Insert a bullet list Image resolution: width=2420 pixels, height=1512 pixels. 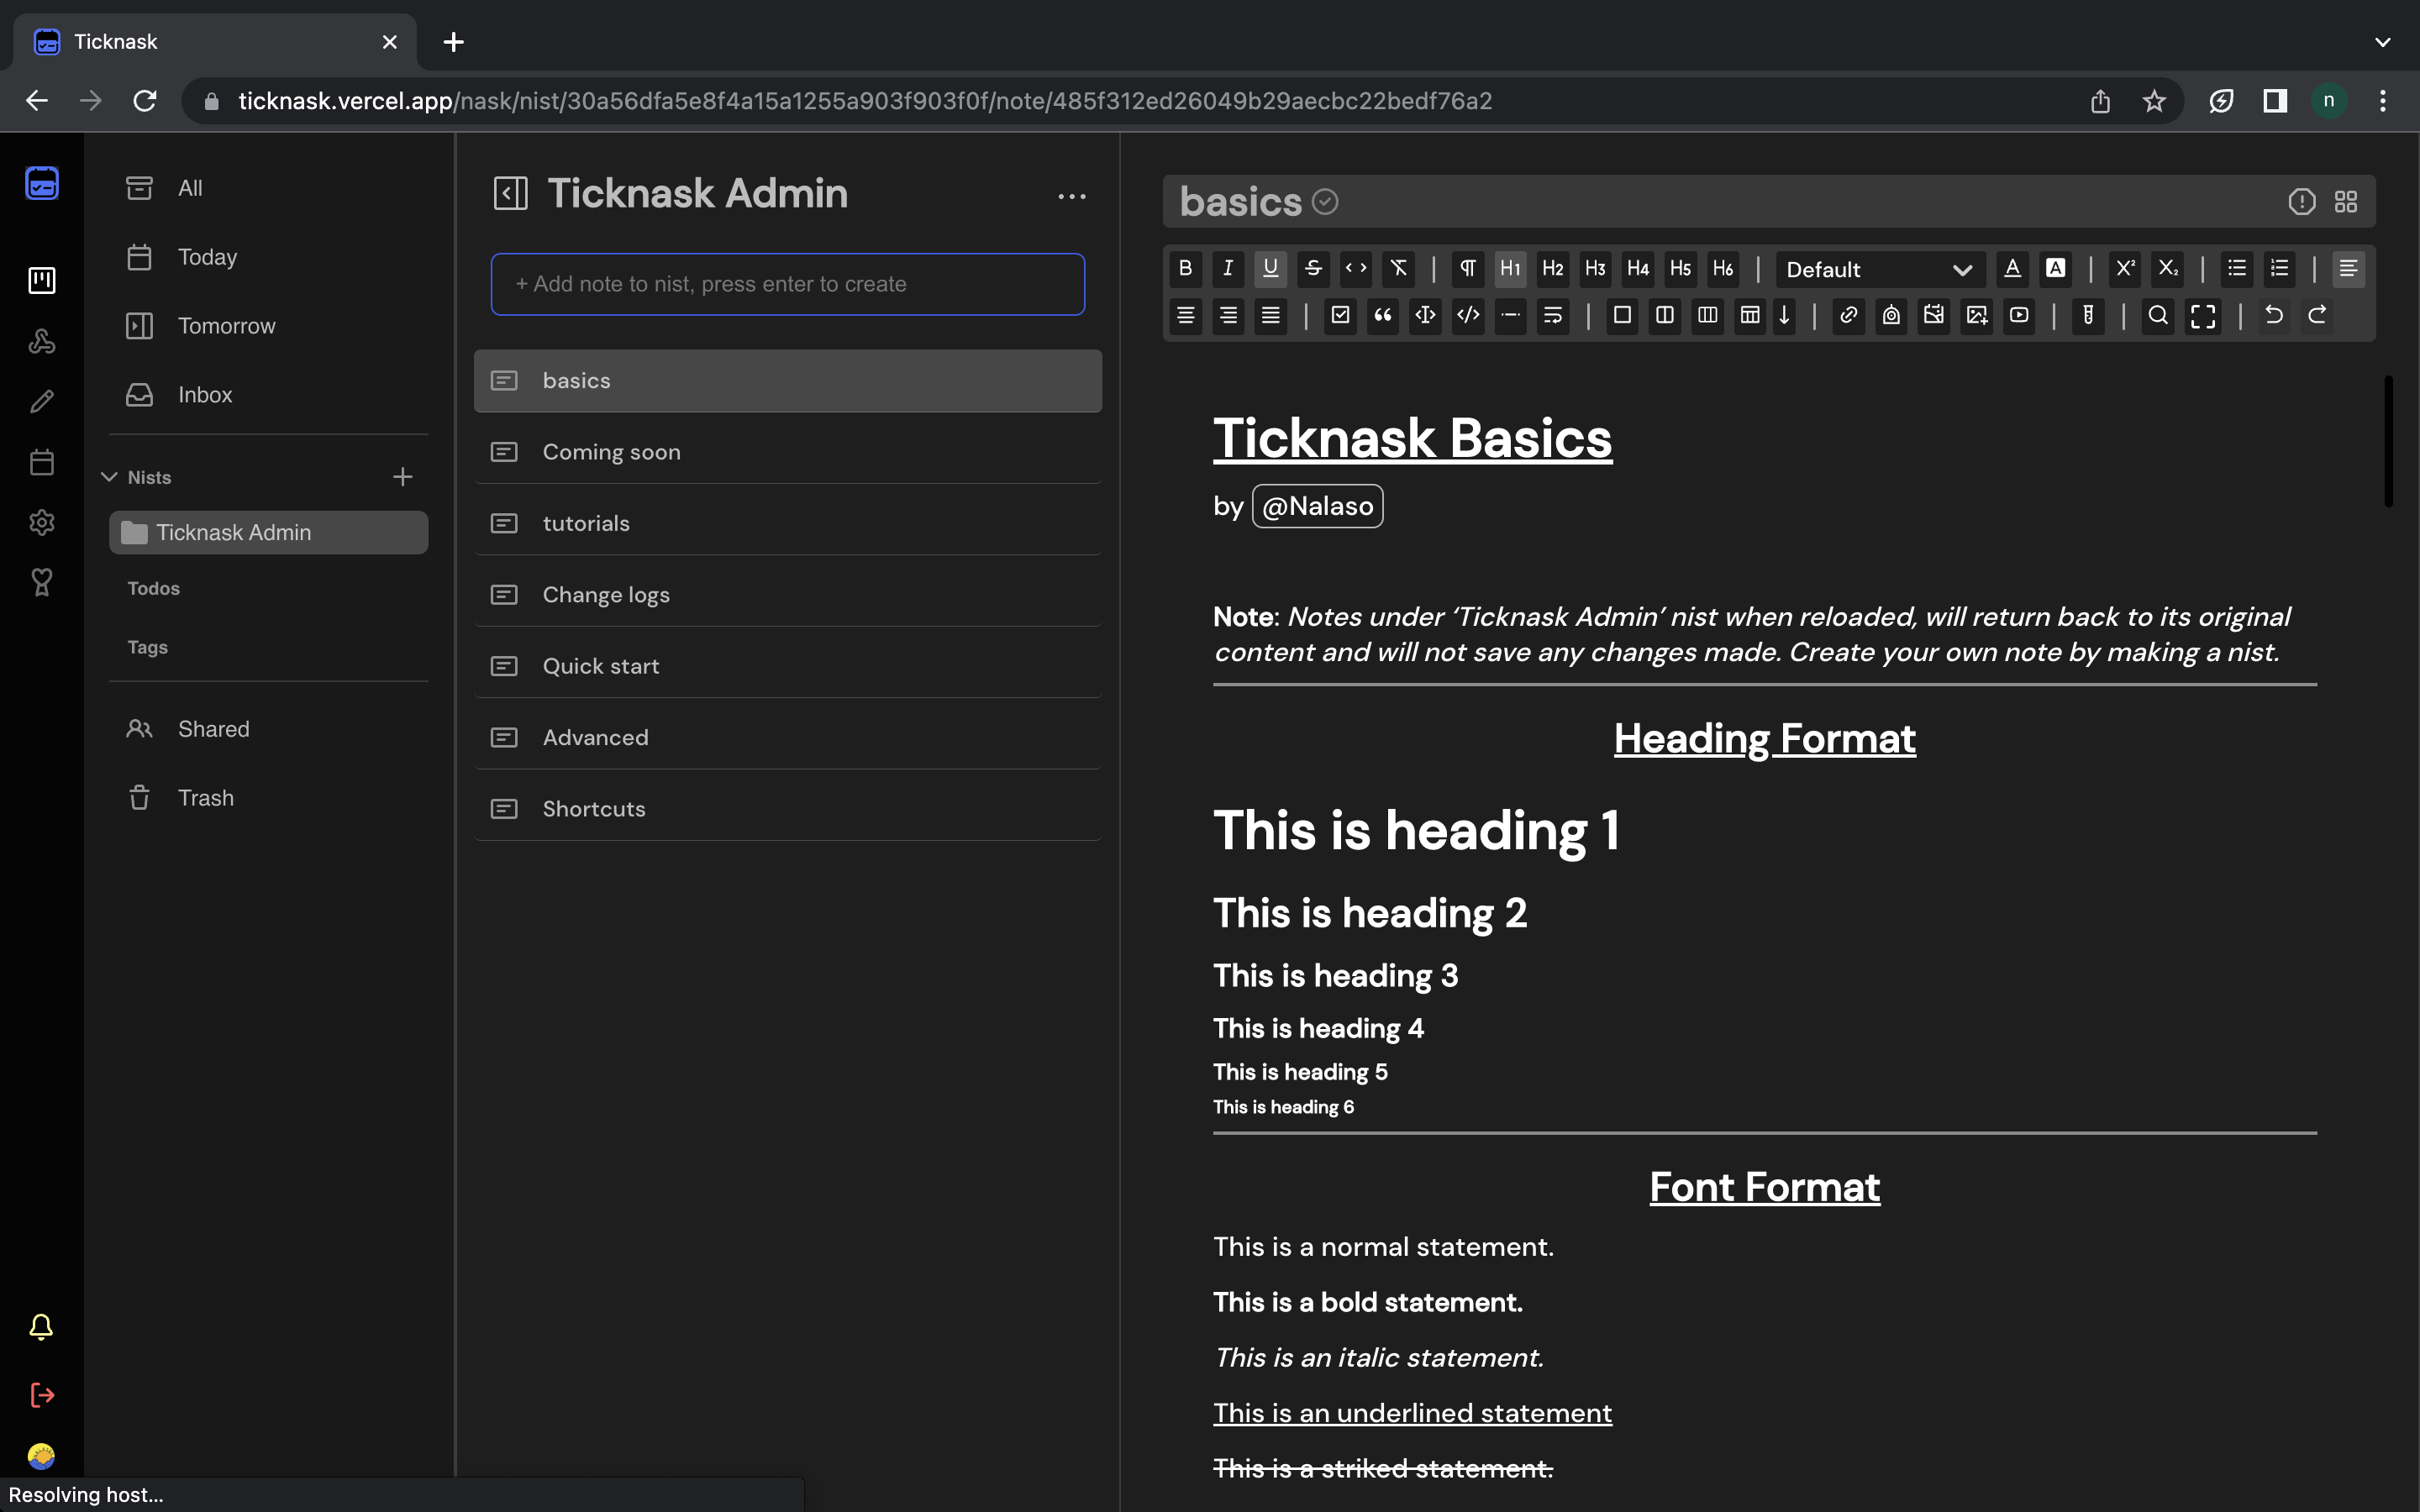(2237, 269)
